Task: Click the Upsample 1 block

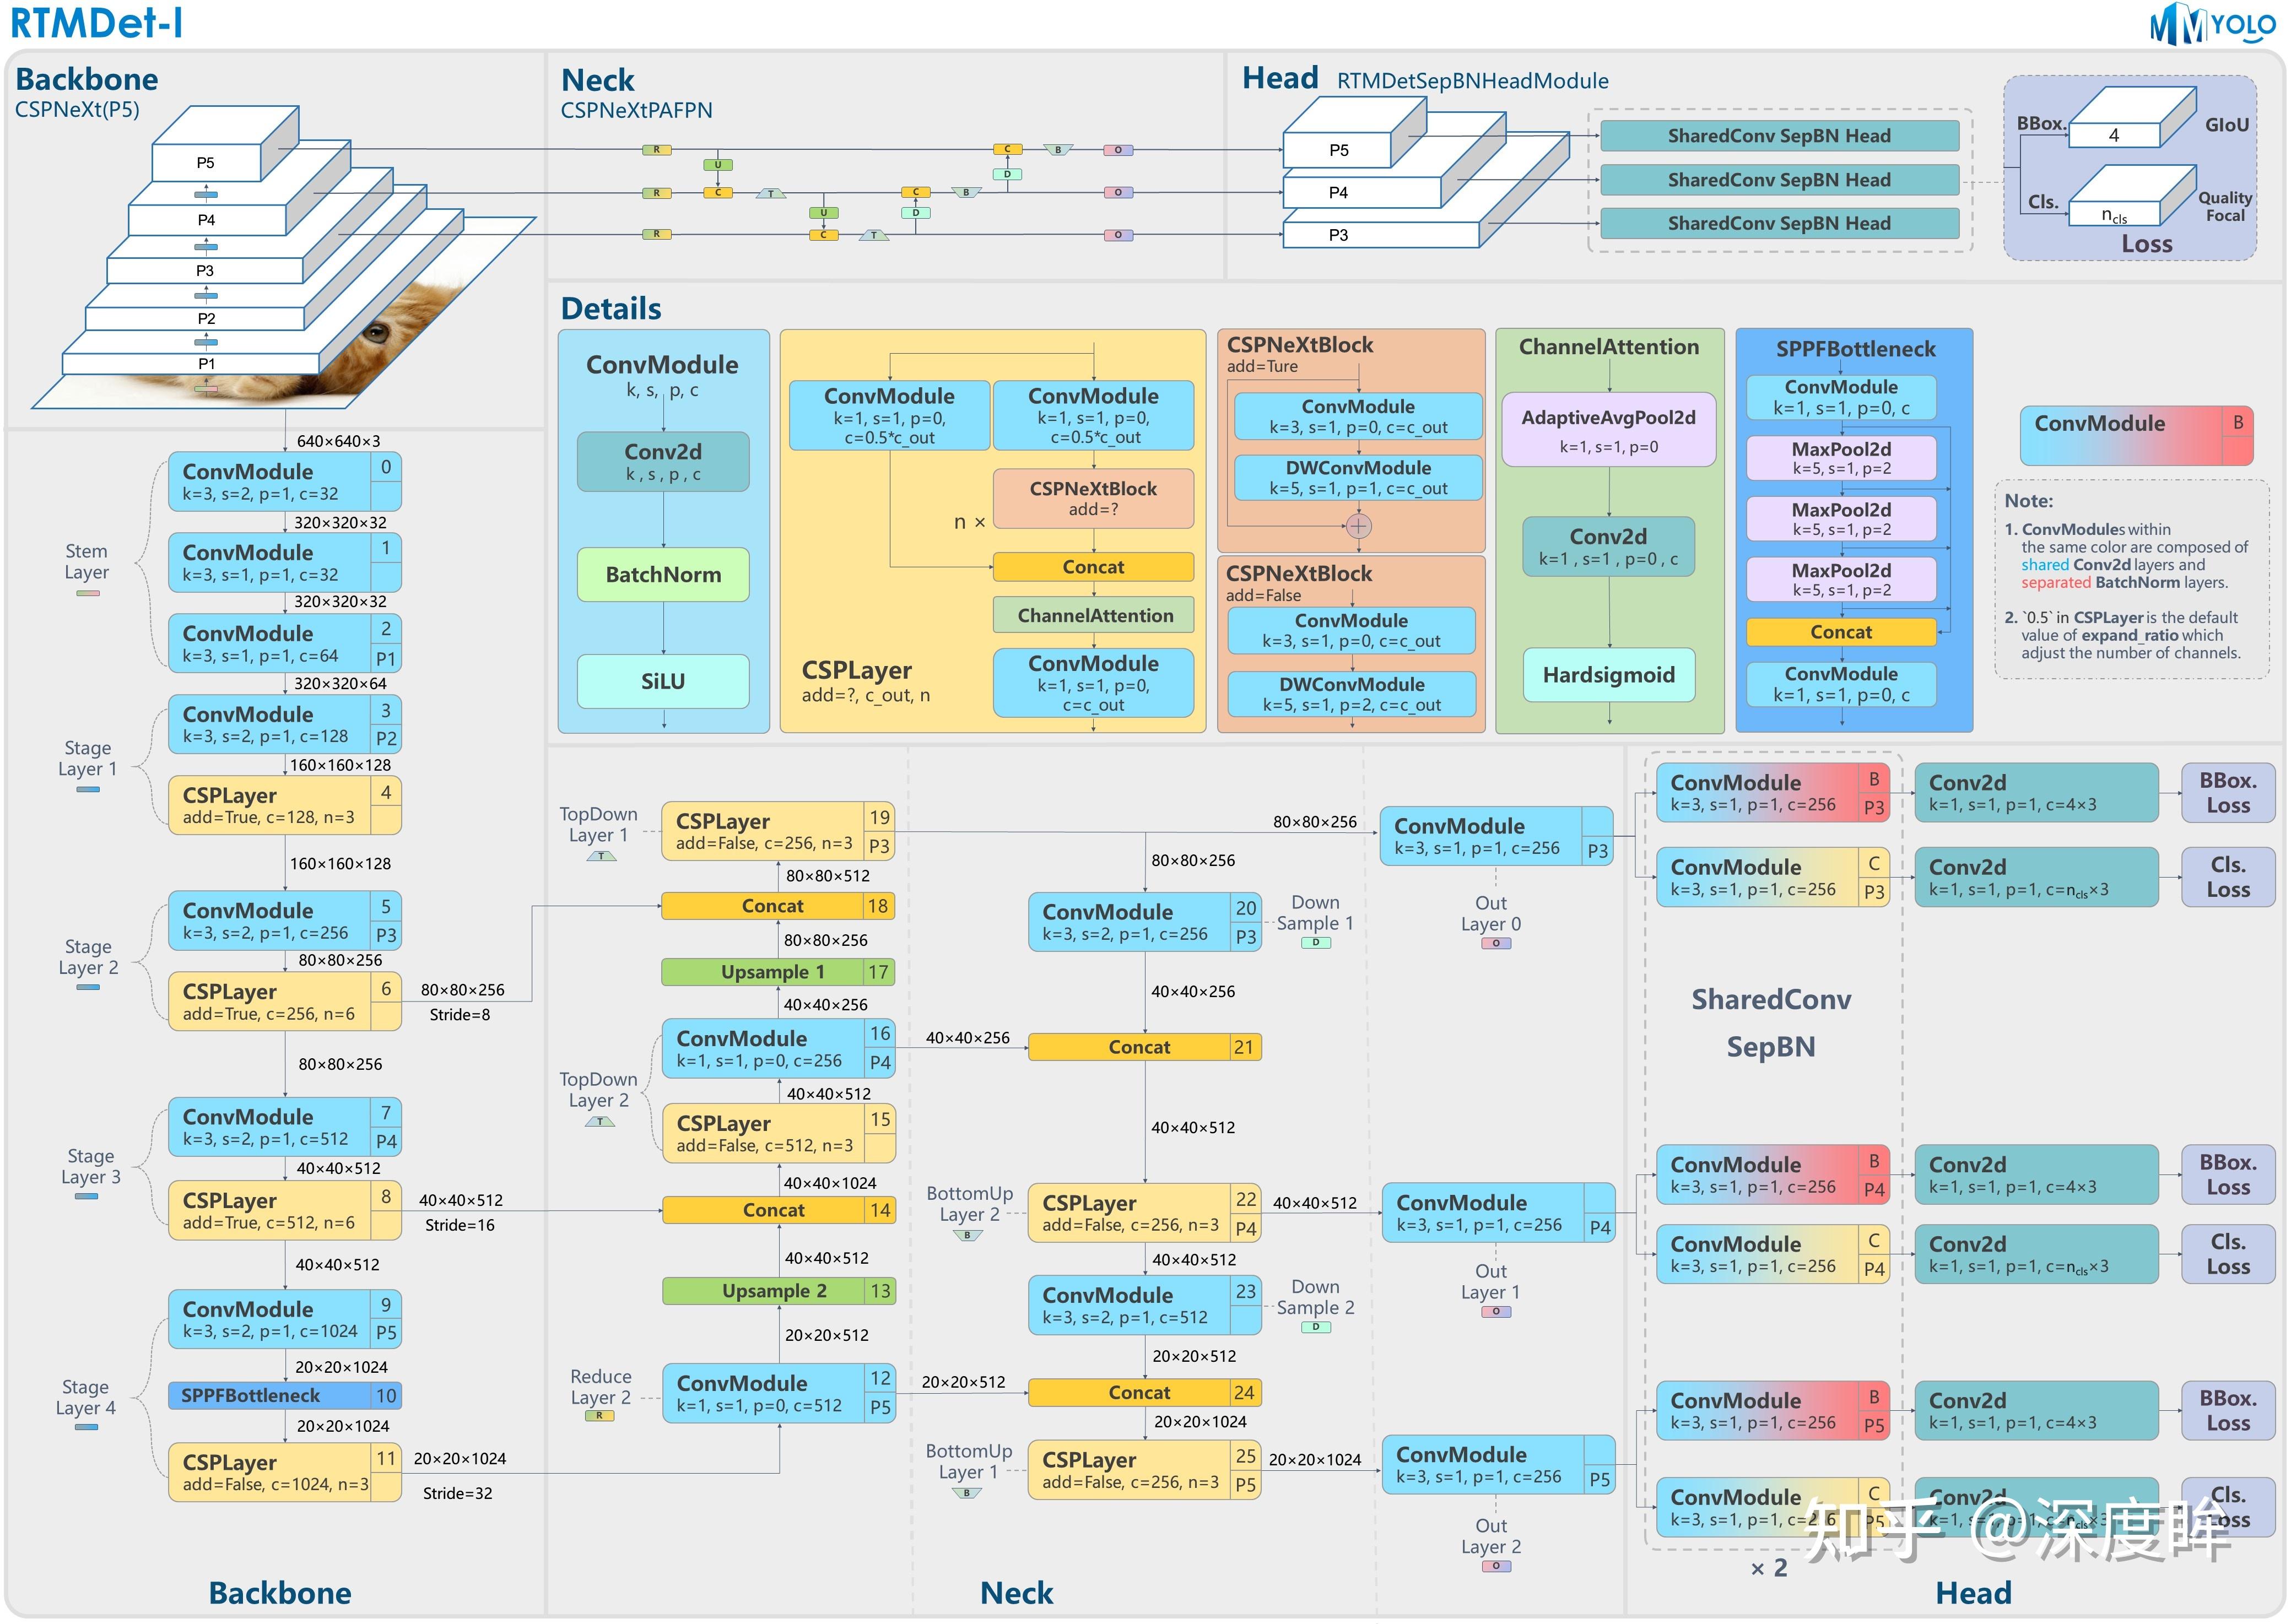Action: (778, 972)
